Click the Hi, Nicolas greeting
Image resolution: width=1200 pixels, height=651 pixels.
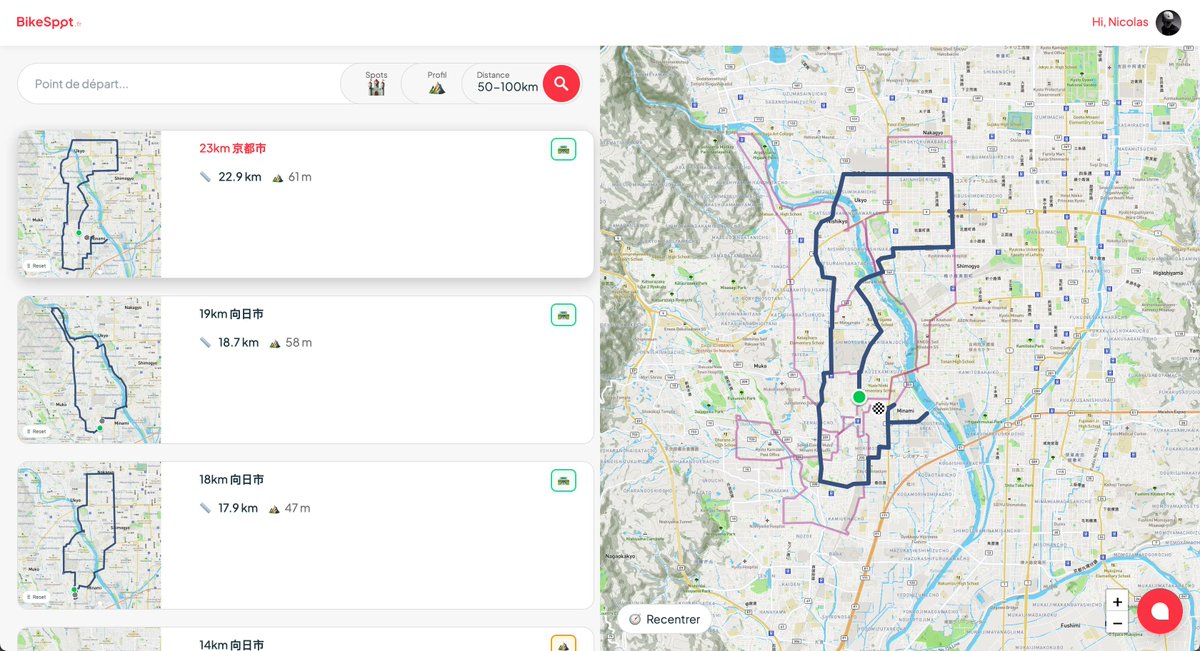[1120, 22]
